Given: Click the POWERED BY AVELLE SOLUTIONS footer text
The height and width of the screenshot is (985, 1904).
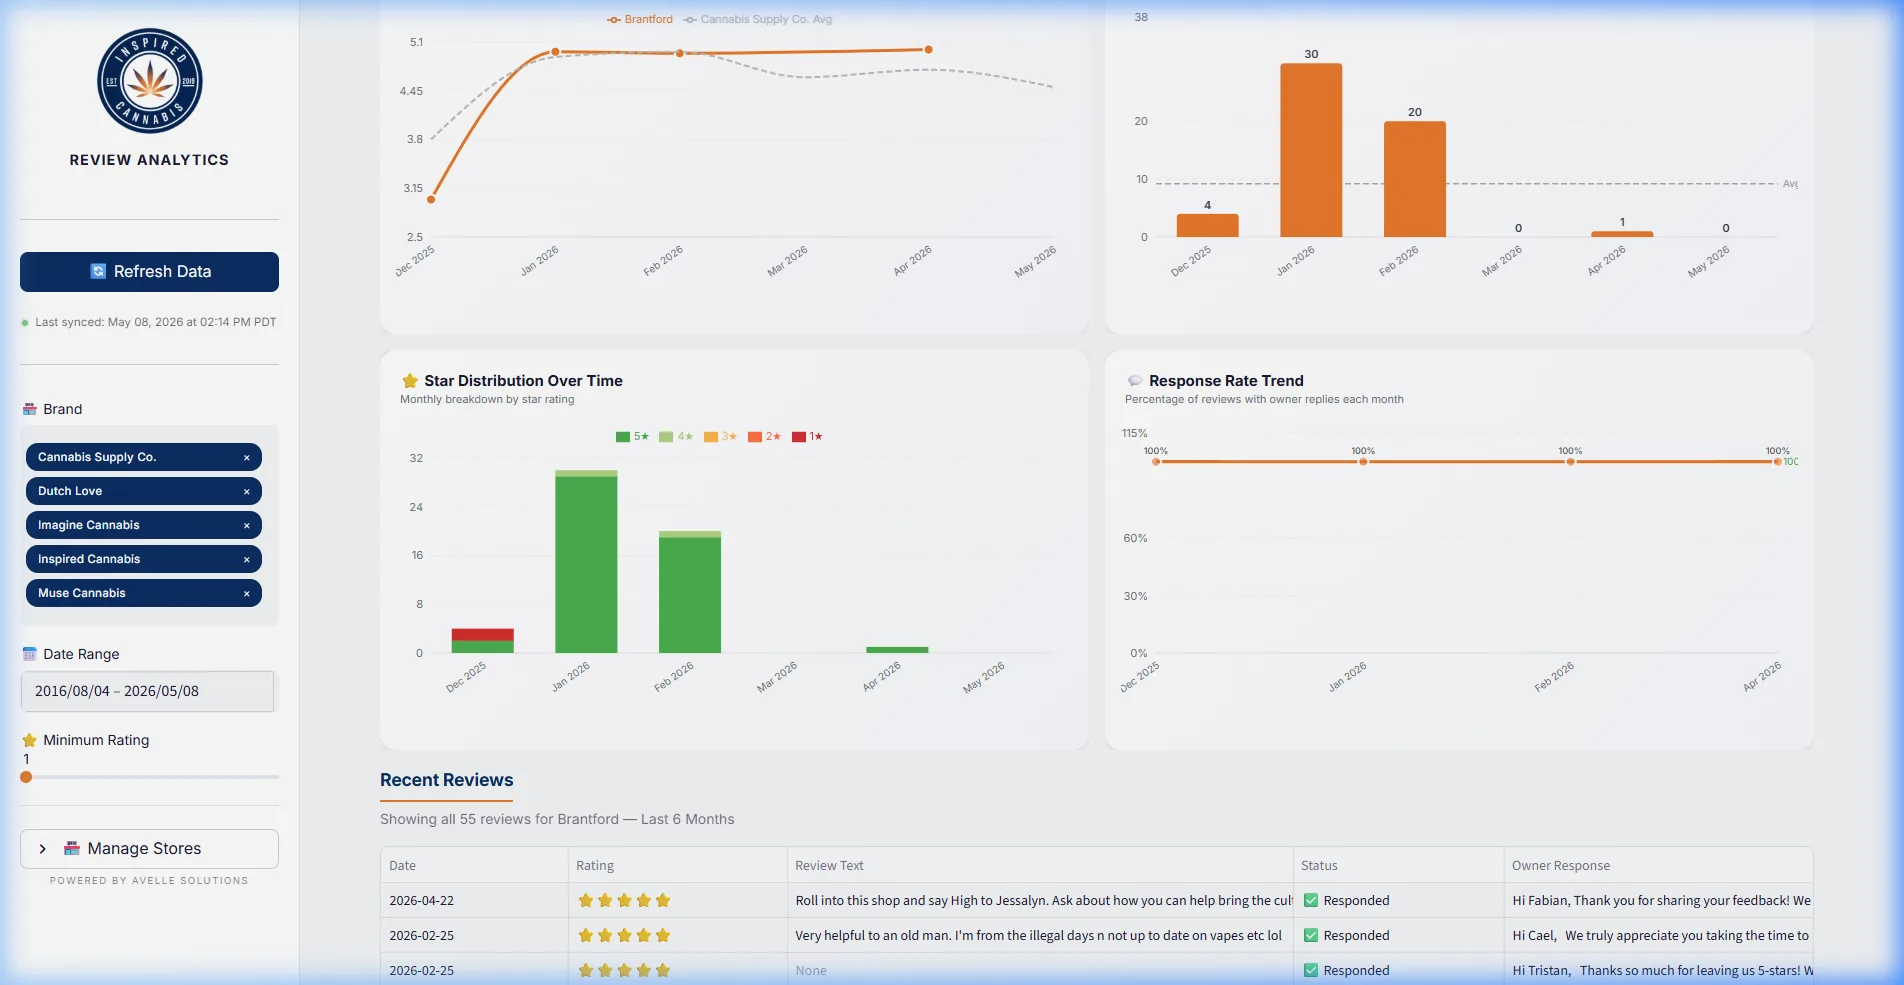Looking at the screenshot, I should (x=149, y=881).
